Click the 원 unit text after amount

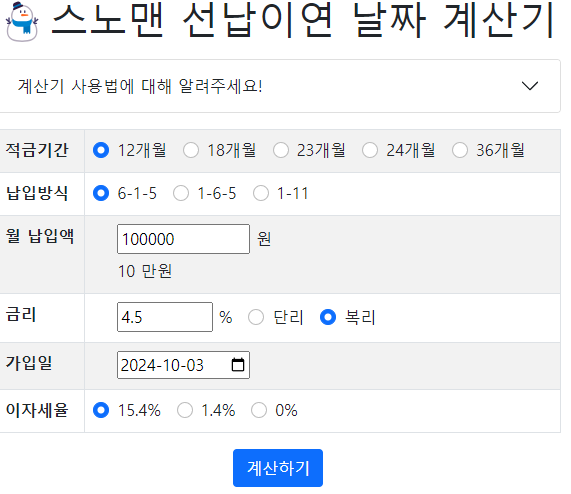264,239
